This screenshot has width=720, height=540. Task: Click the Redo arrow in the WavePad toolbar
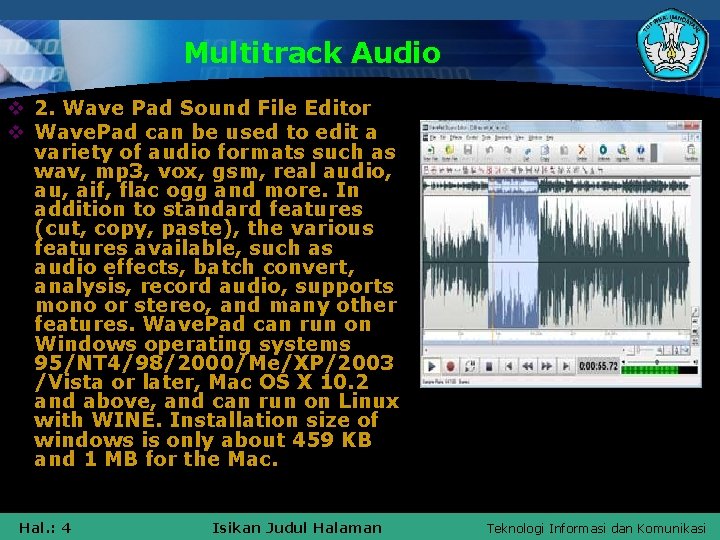pos(507,152)
